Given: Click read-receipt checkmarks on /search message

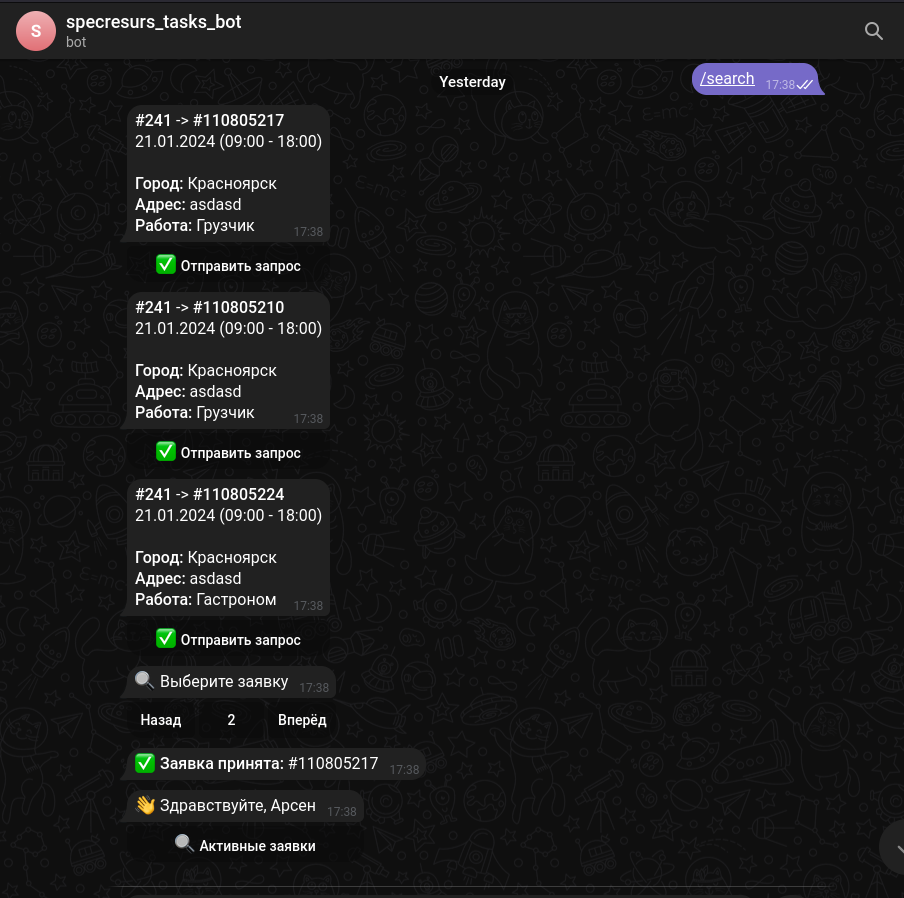Looking at the screenshot, I should pos(805,85).
